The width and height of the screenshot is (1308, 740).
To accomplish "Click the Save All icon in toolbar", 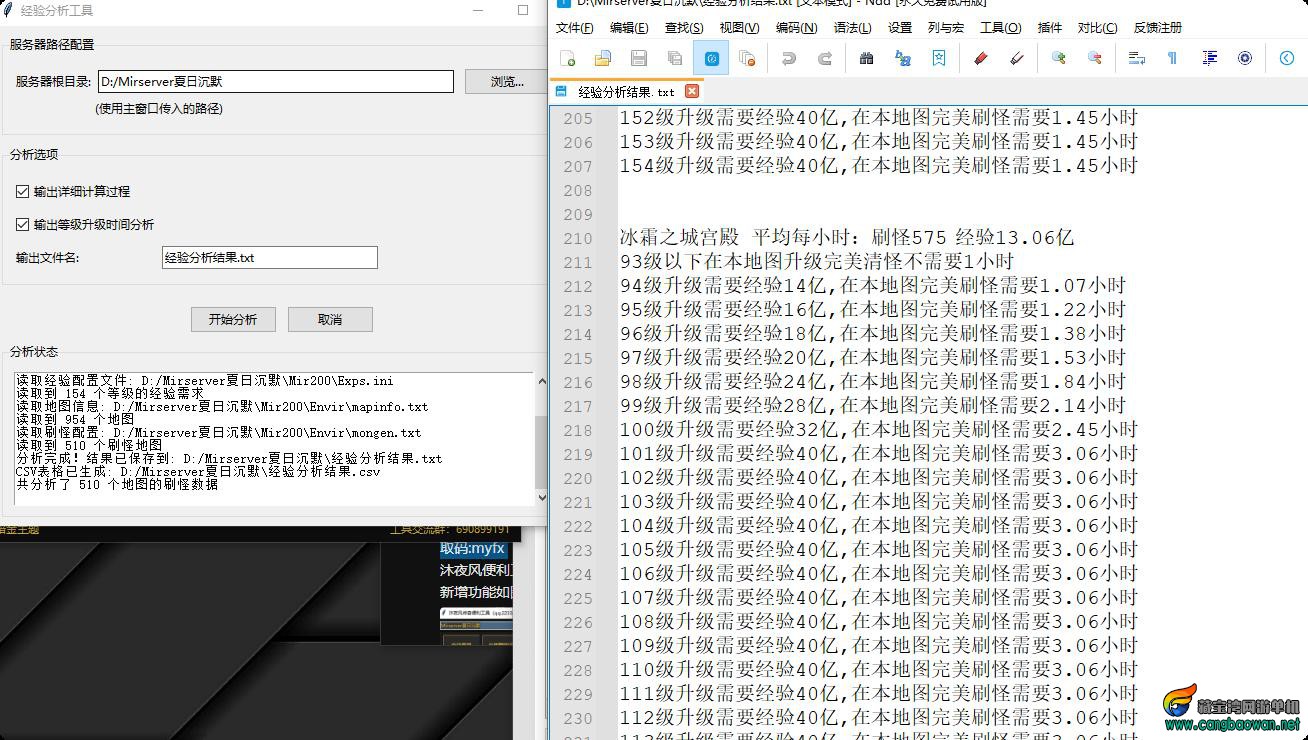I will pyautogui.click(x=675, y=58).
